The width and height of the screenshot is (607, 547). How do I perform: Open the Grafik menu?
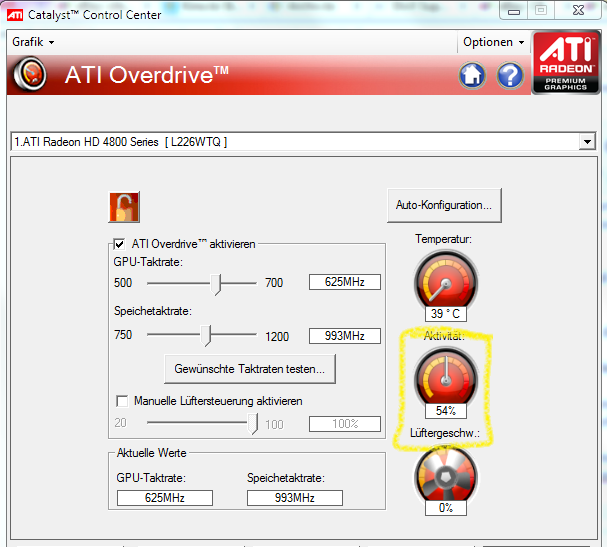point(33,42)
